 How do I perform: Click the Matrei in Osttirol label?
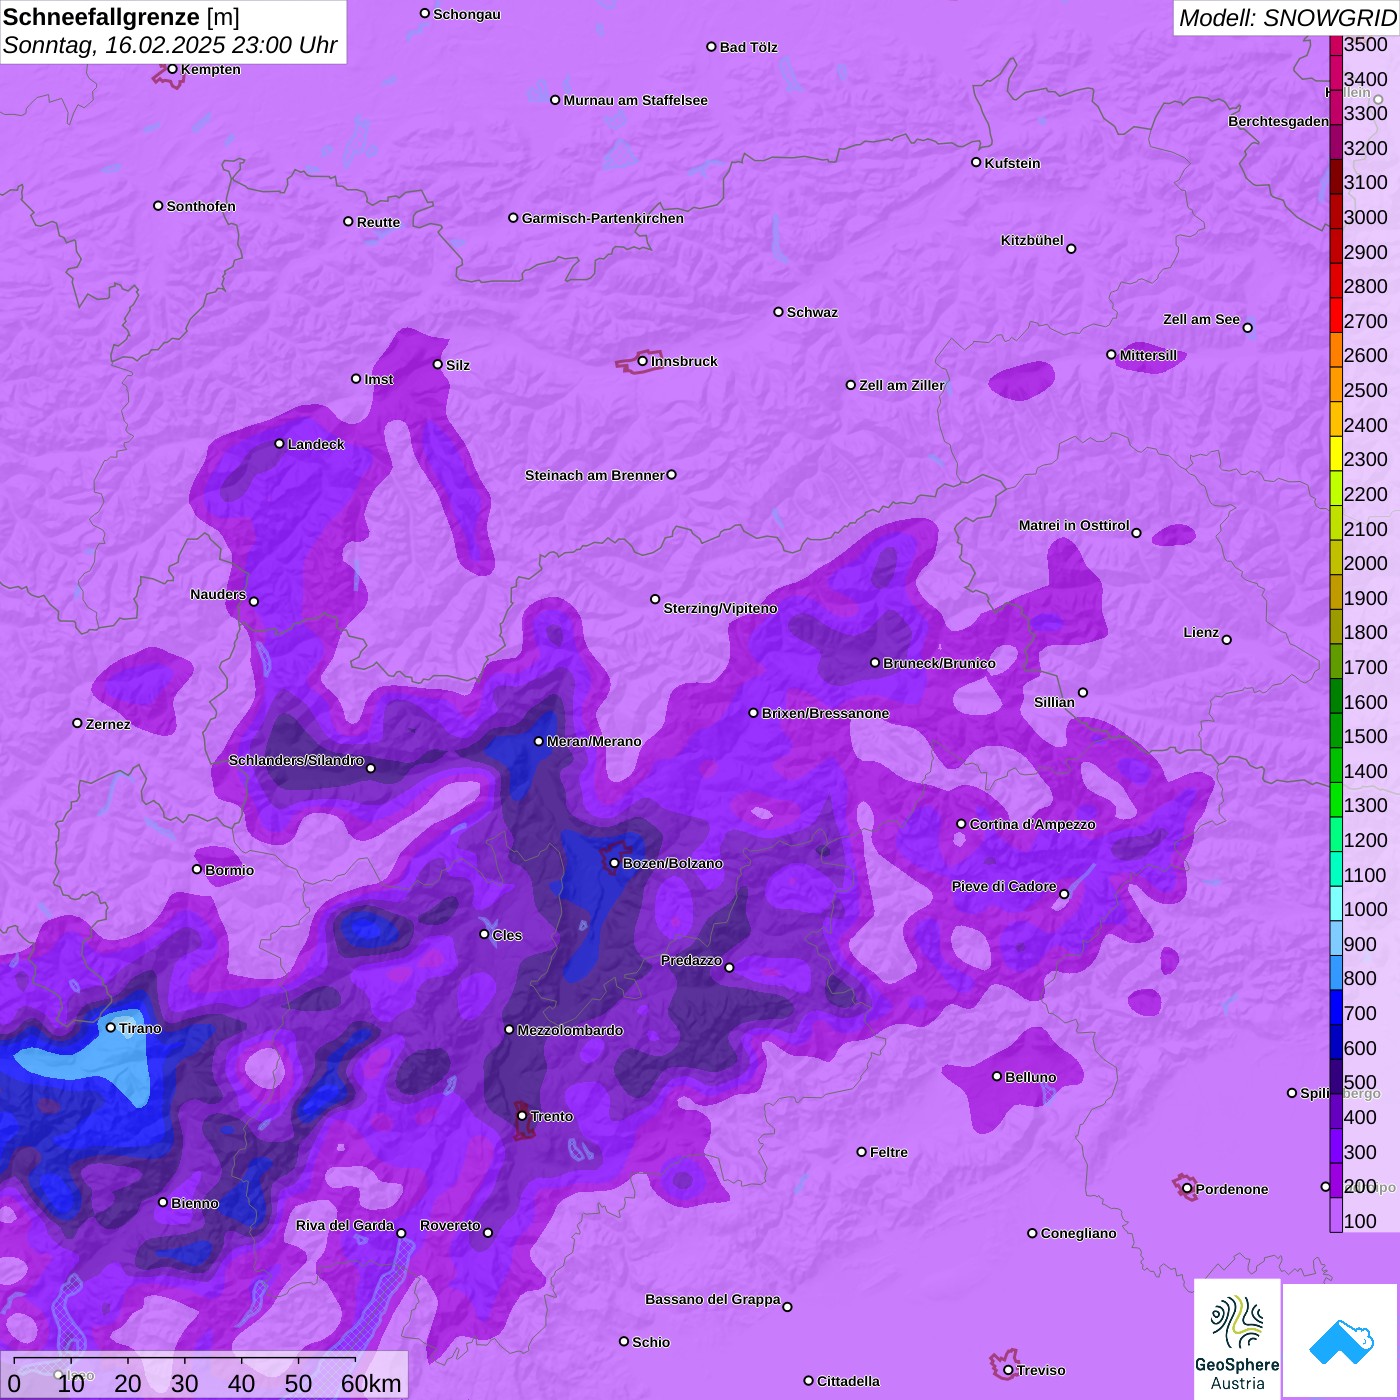(x=1073, y=525)
